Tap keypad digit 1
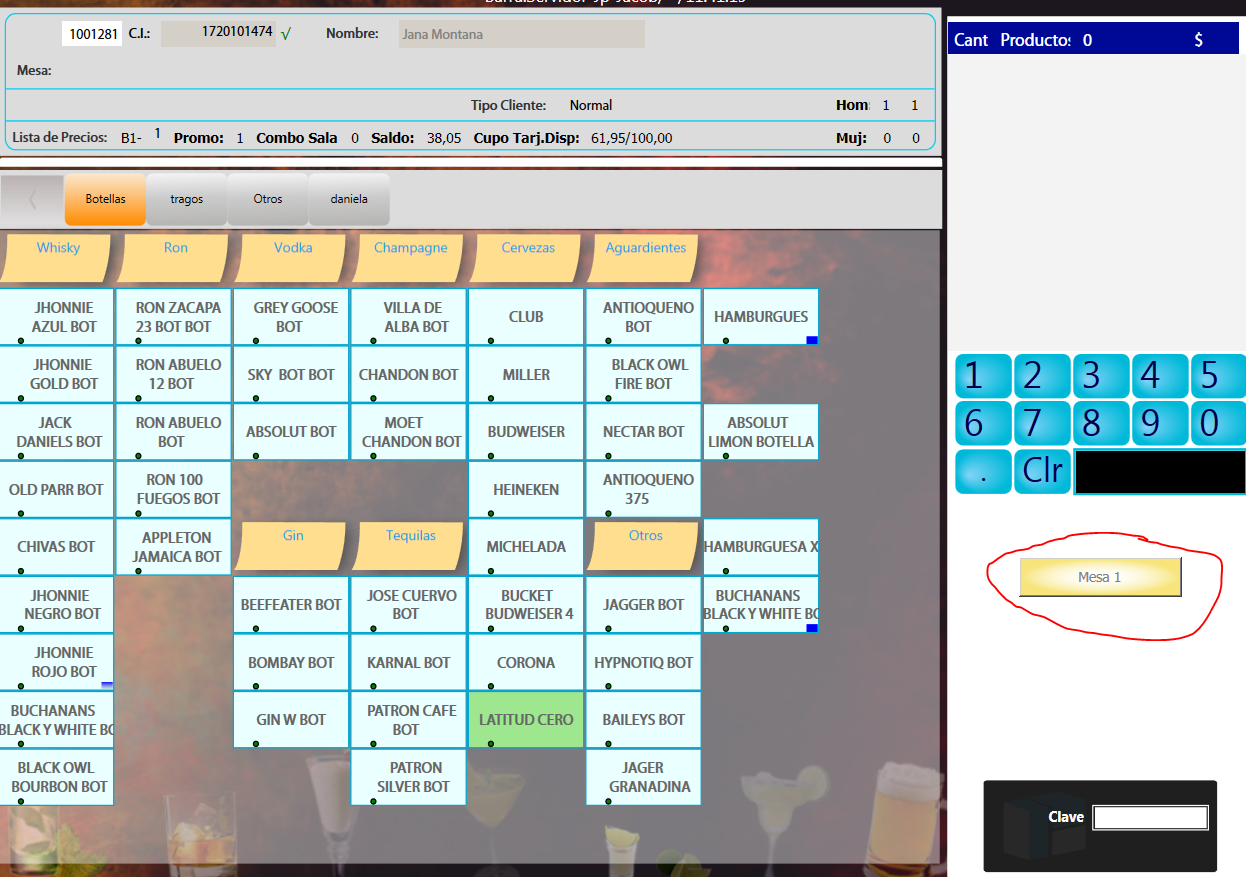Screen dimensions: 1246x877 tap(983, 376)
